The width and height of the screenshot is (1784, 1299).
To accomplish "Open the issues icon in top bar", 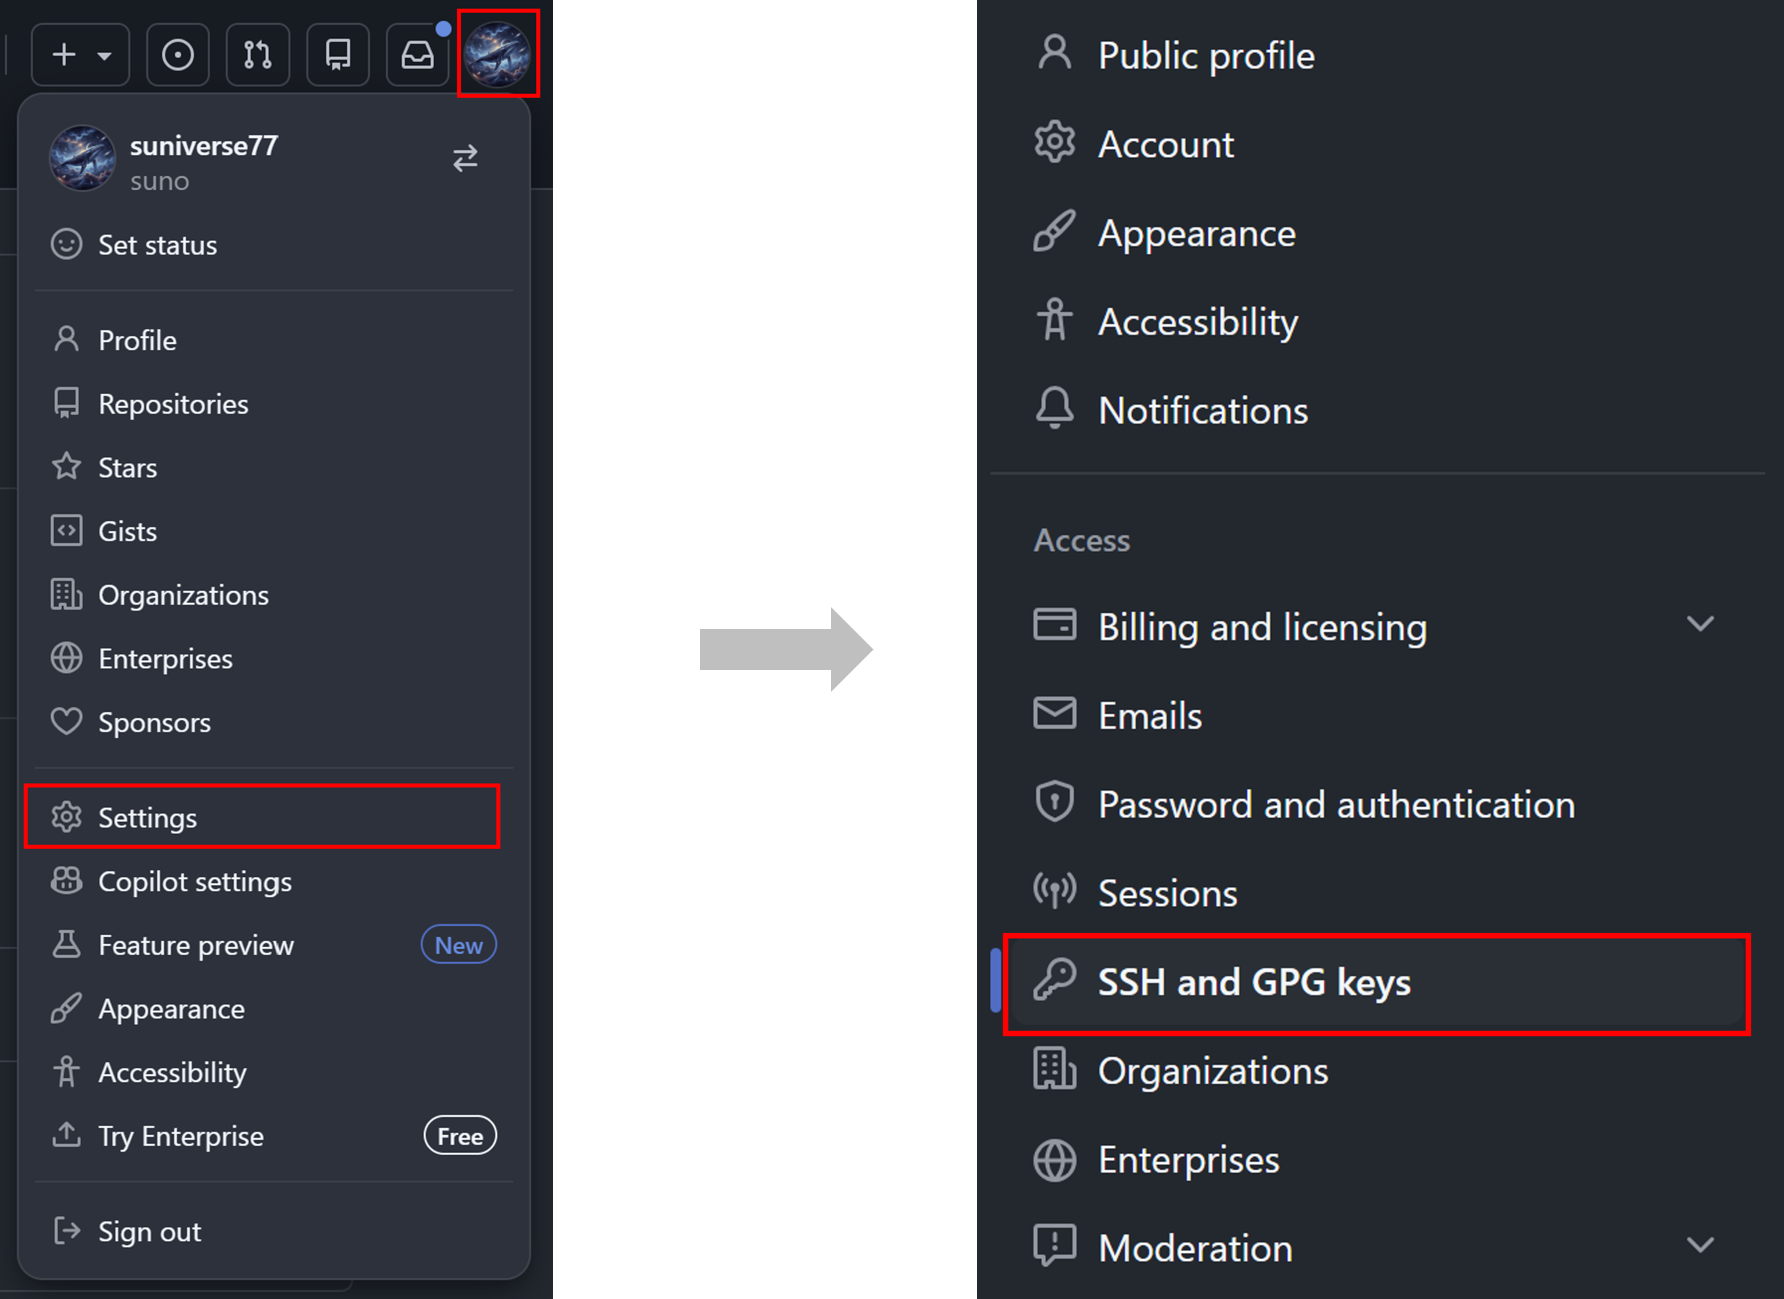I will tap(178, 54).
